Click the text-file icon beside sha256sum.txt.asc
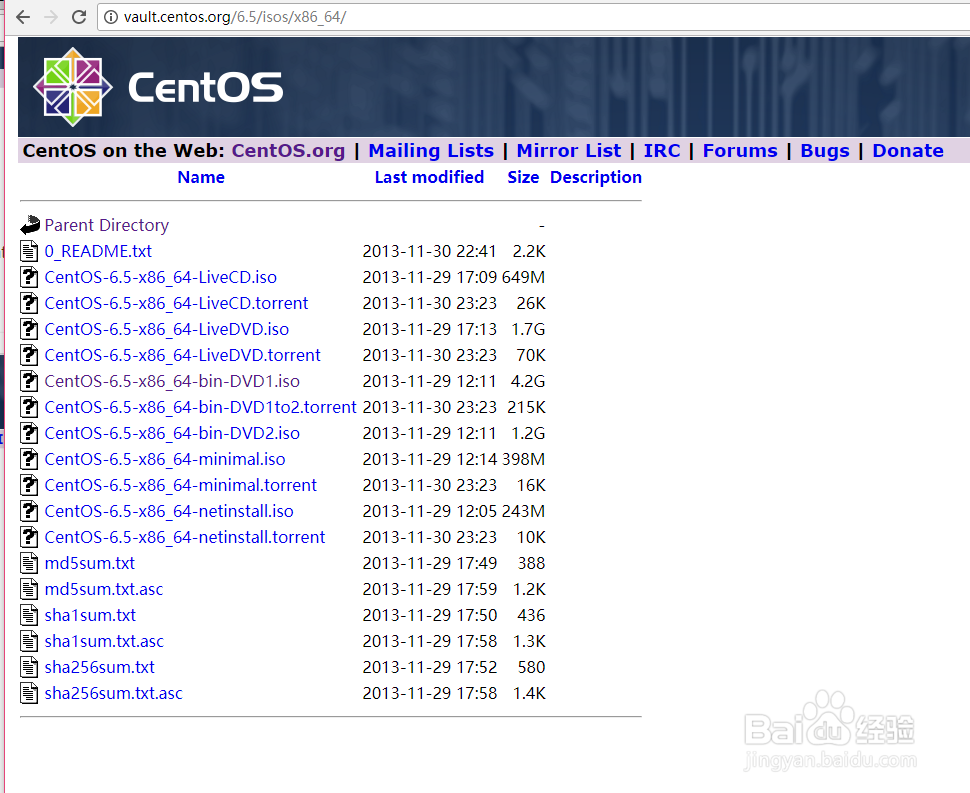970x793 pixels. (29, 692)
